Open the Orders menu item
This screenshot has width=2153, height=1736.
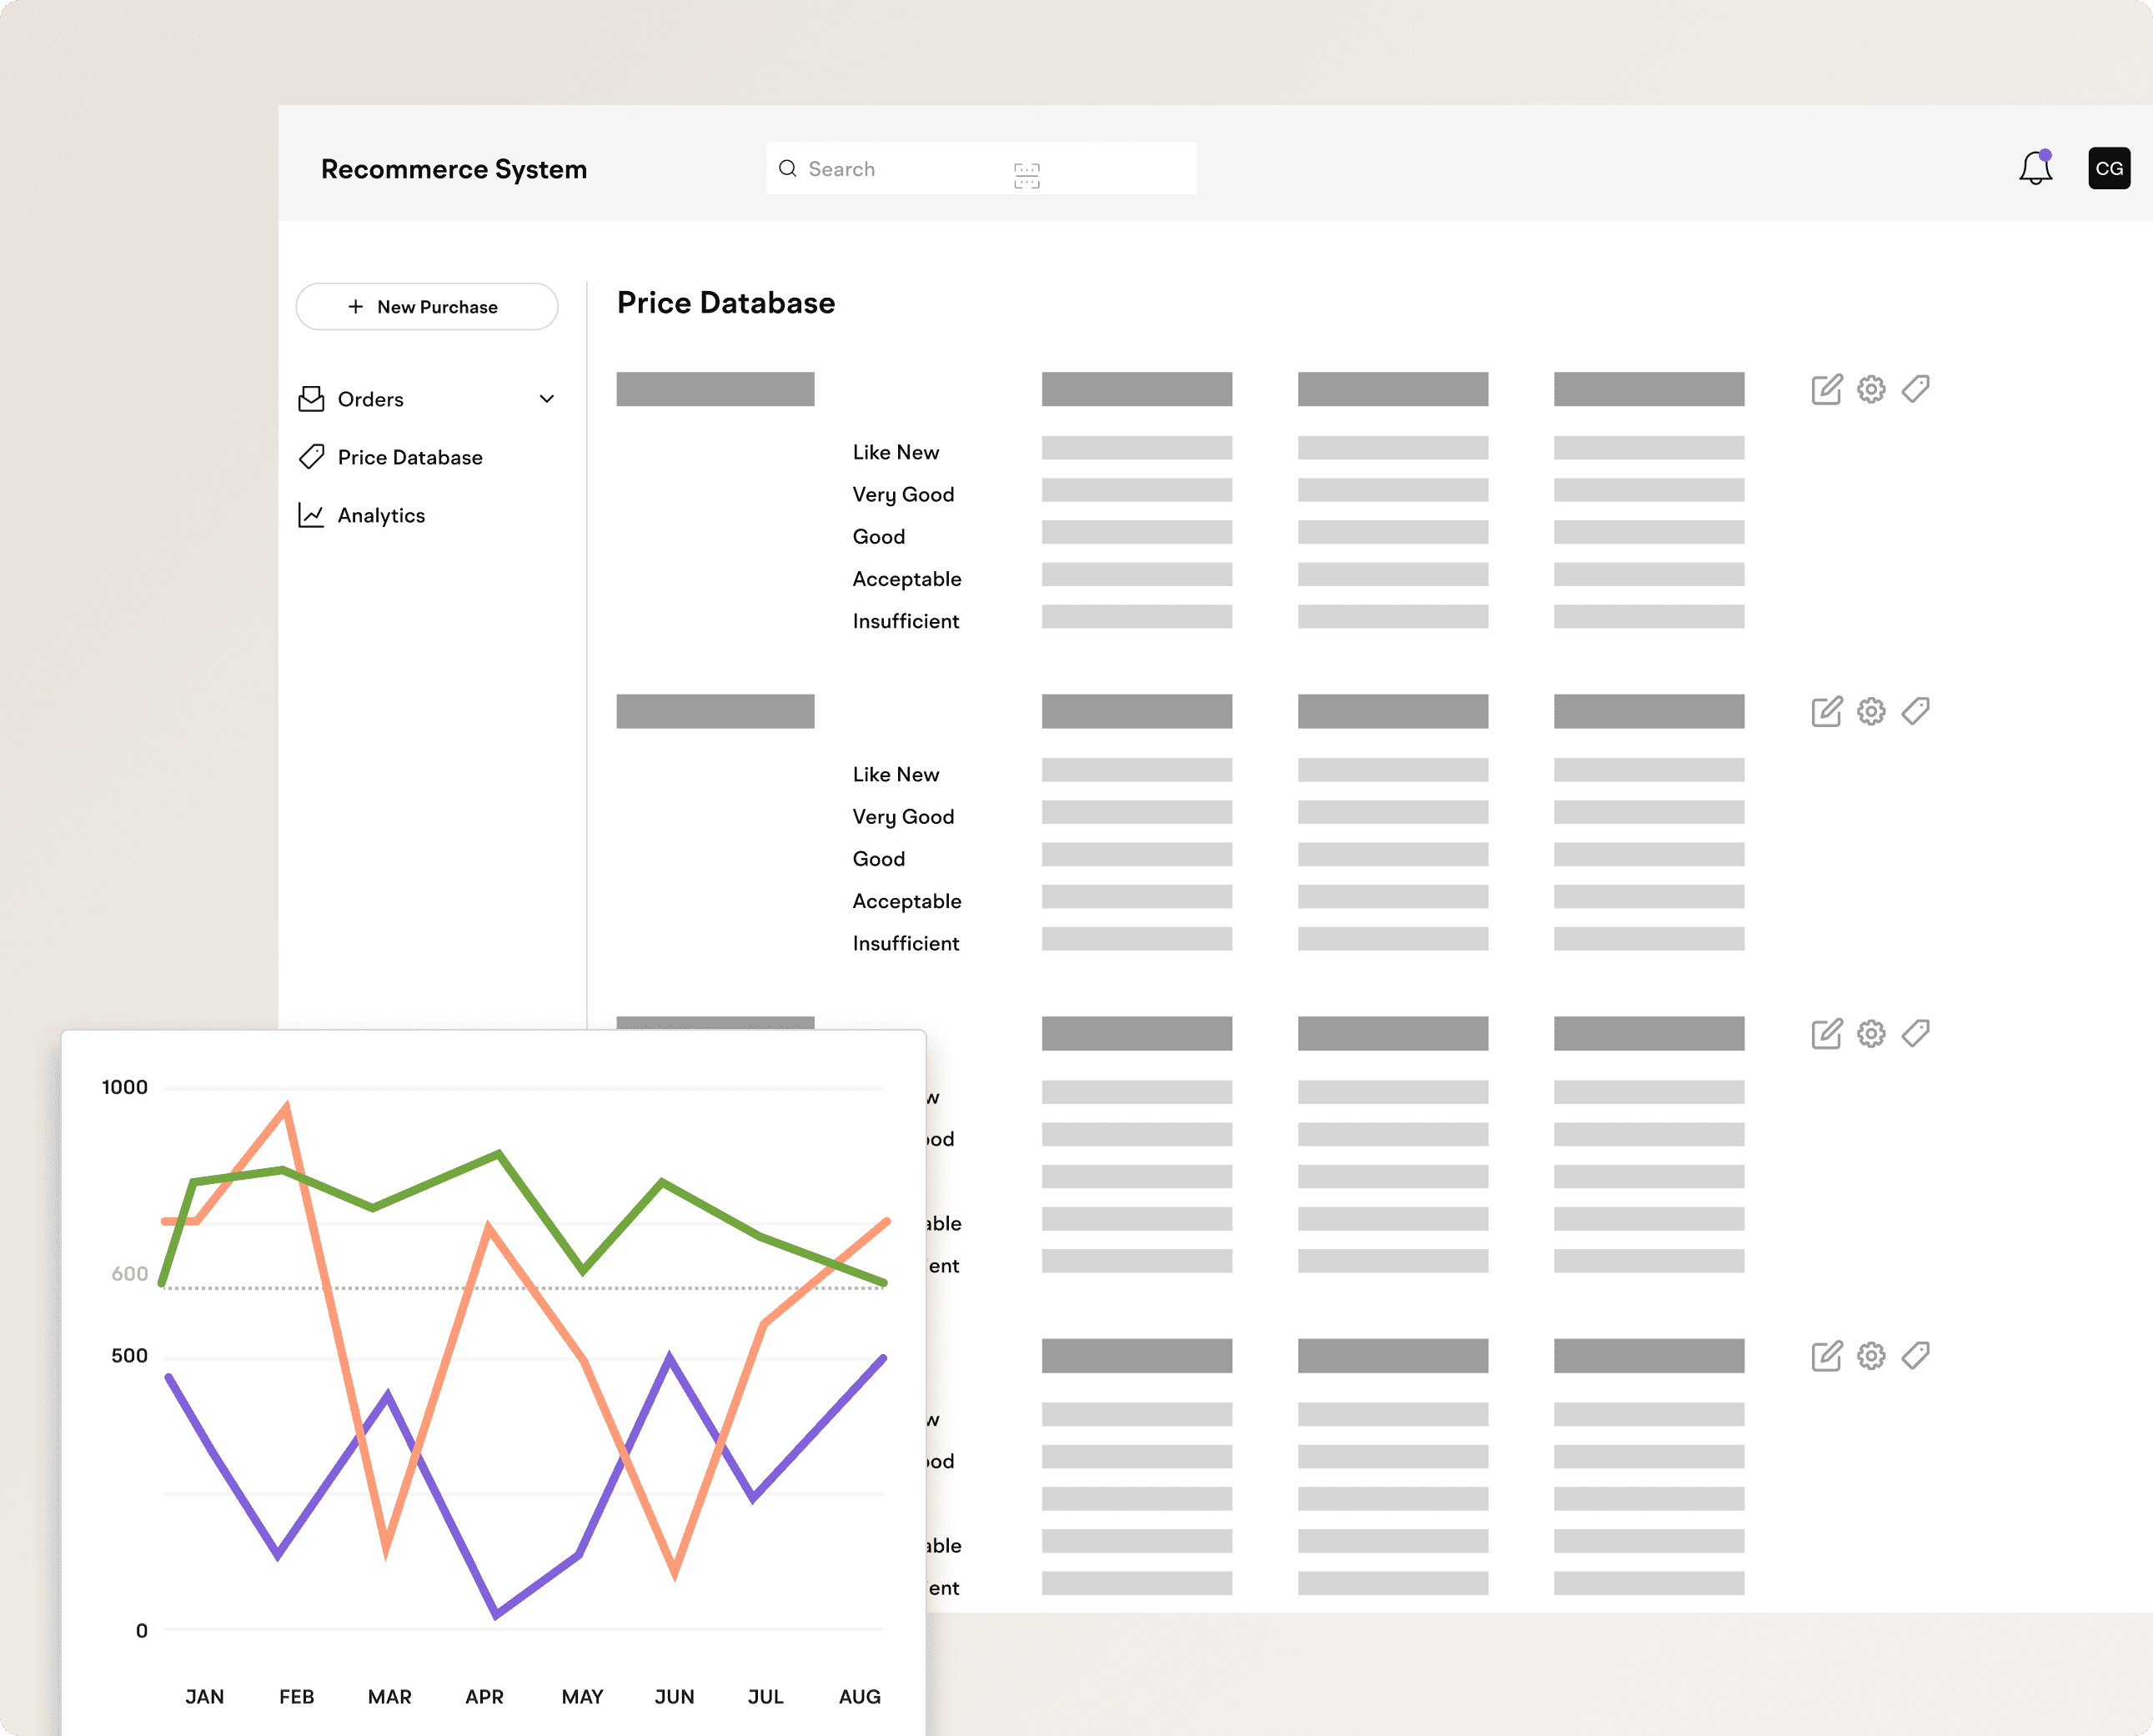(371, 399)
